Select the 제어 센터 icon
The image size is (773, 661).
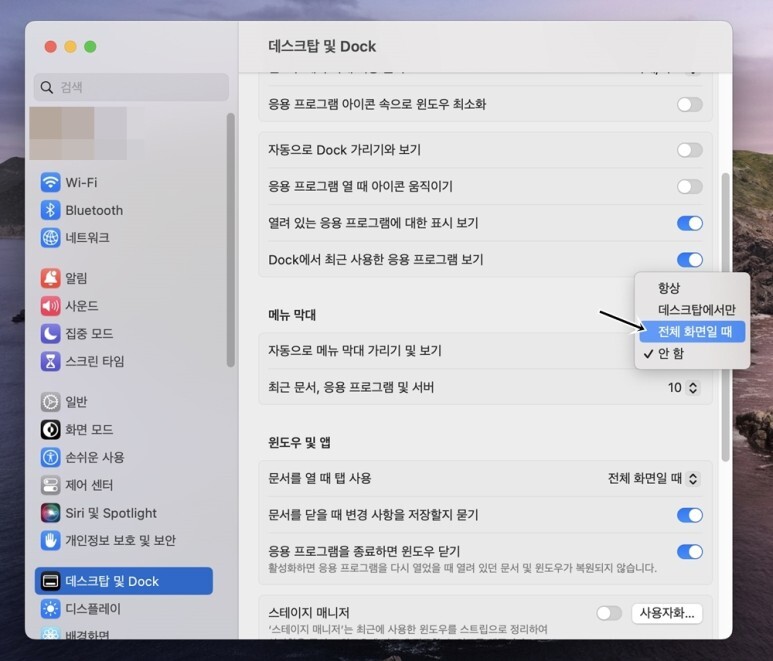[x=50, y=485]
